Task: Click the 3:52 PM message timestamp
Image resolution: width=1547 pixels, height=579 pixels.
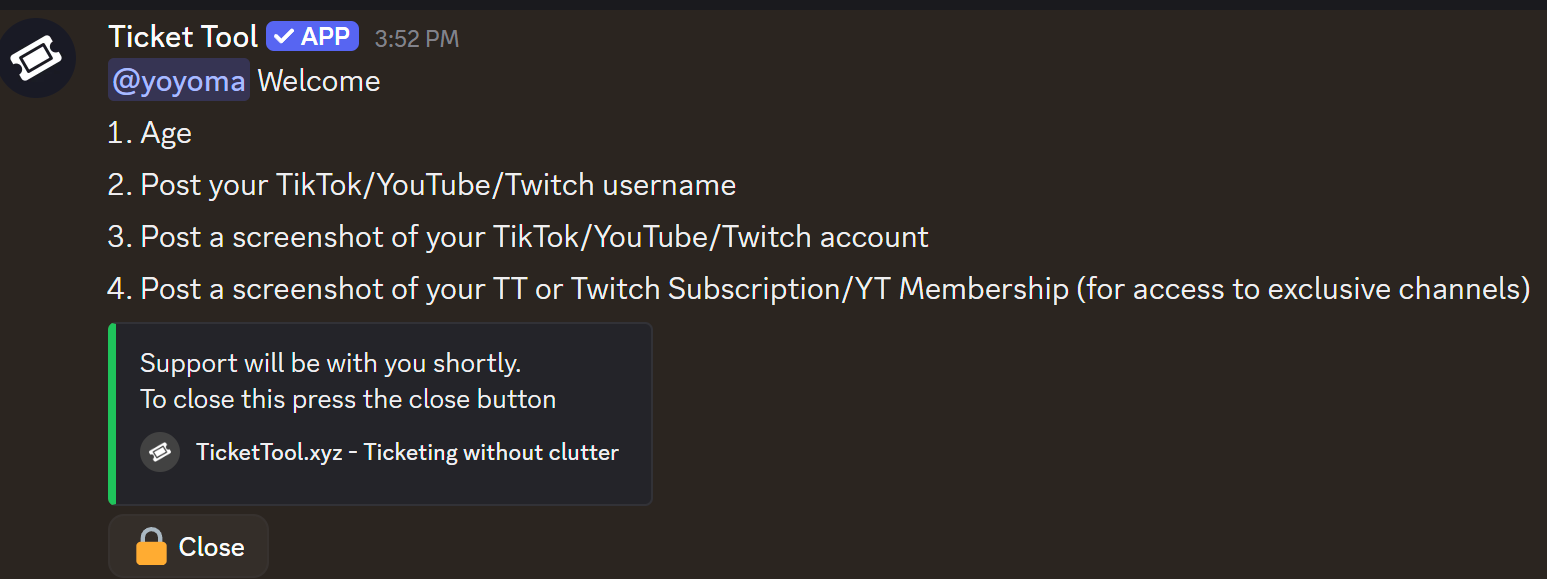Action: click(x=416, y=39)
